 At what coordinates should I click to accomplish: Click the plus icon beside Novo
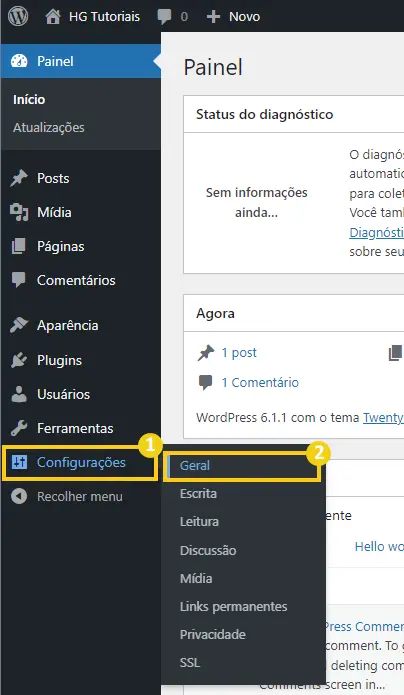(x=213, y=17)
